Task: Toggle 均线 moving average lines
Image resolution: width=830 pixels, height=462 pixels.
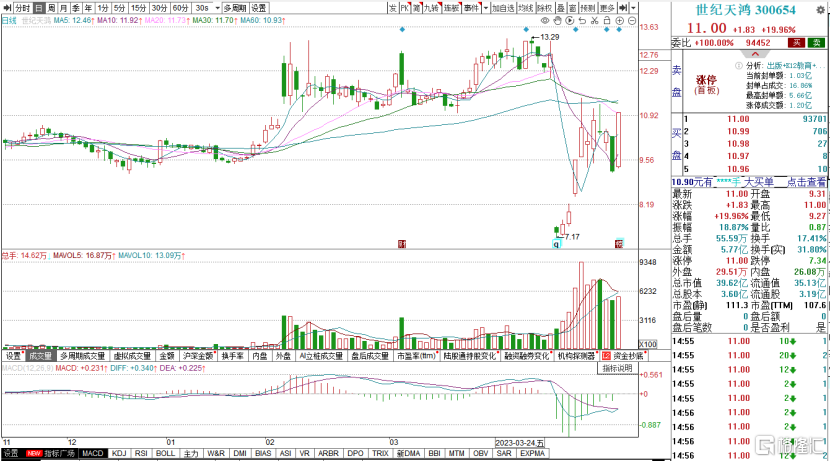Action: pyautogui.click(x=526, y=8)
